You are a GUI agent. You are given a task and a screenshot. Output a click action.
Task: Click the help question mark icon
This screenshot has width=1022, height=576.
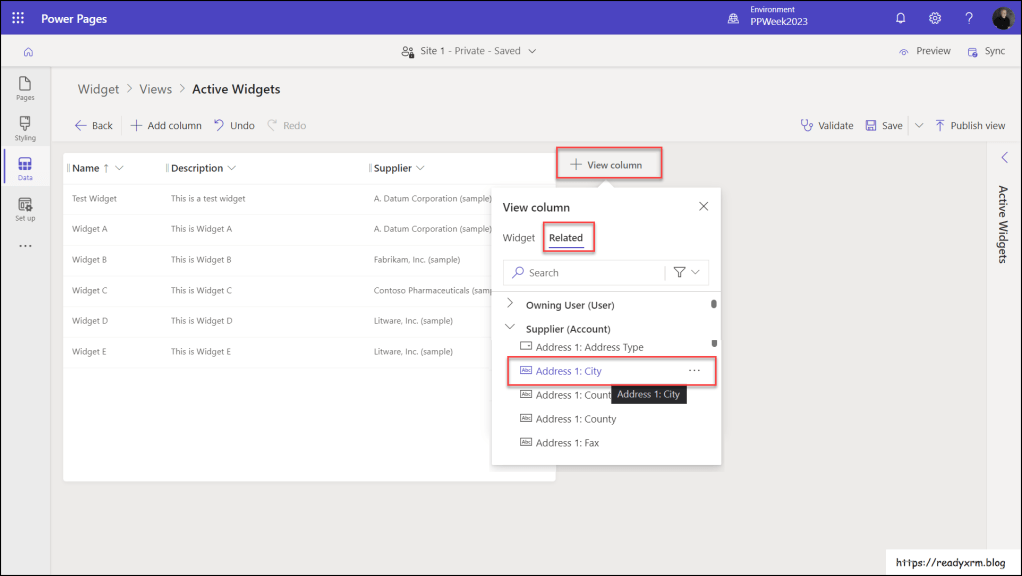(x=969, y=18)
